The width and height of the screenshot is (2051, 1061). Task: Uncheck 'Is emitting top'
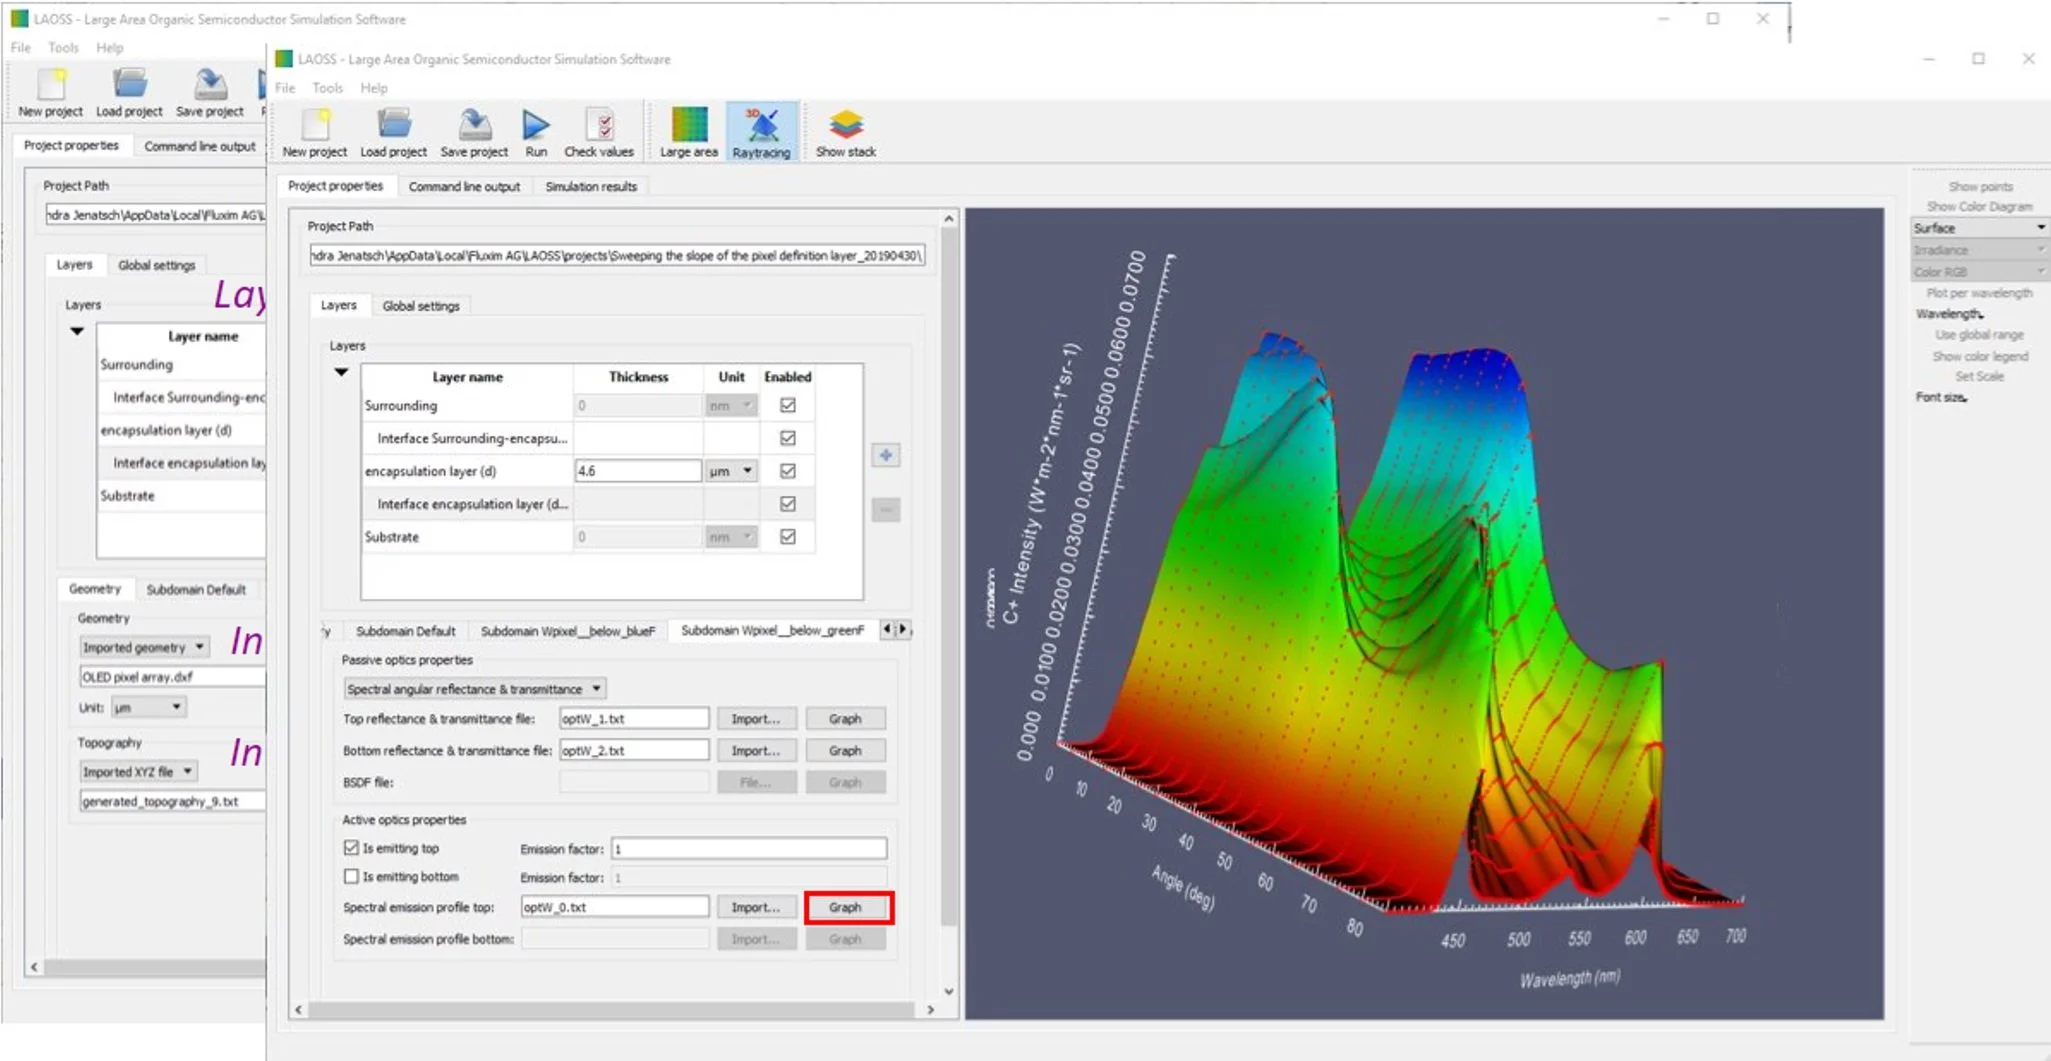coord(352,847)
